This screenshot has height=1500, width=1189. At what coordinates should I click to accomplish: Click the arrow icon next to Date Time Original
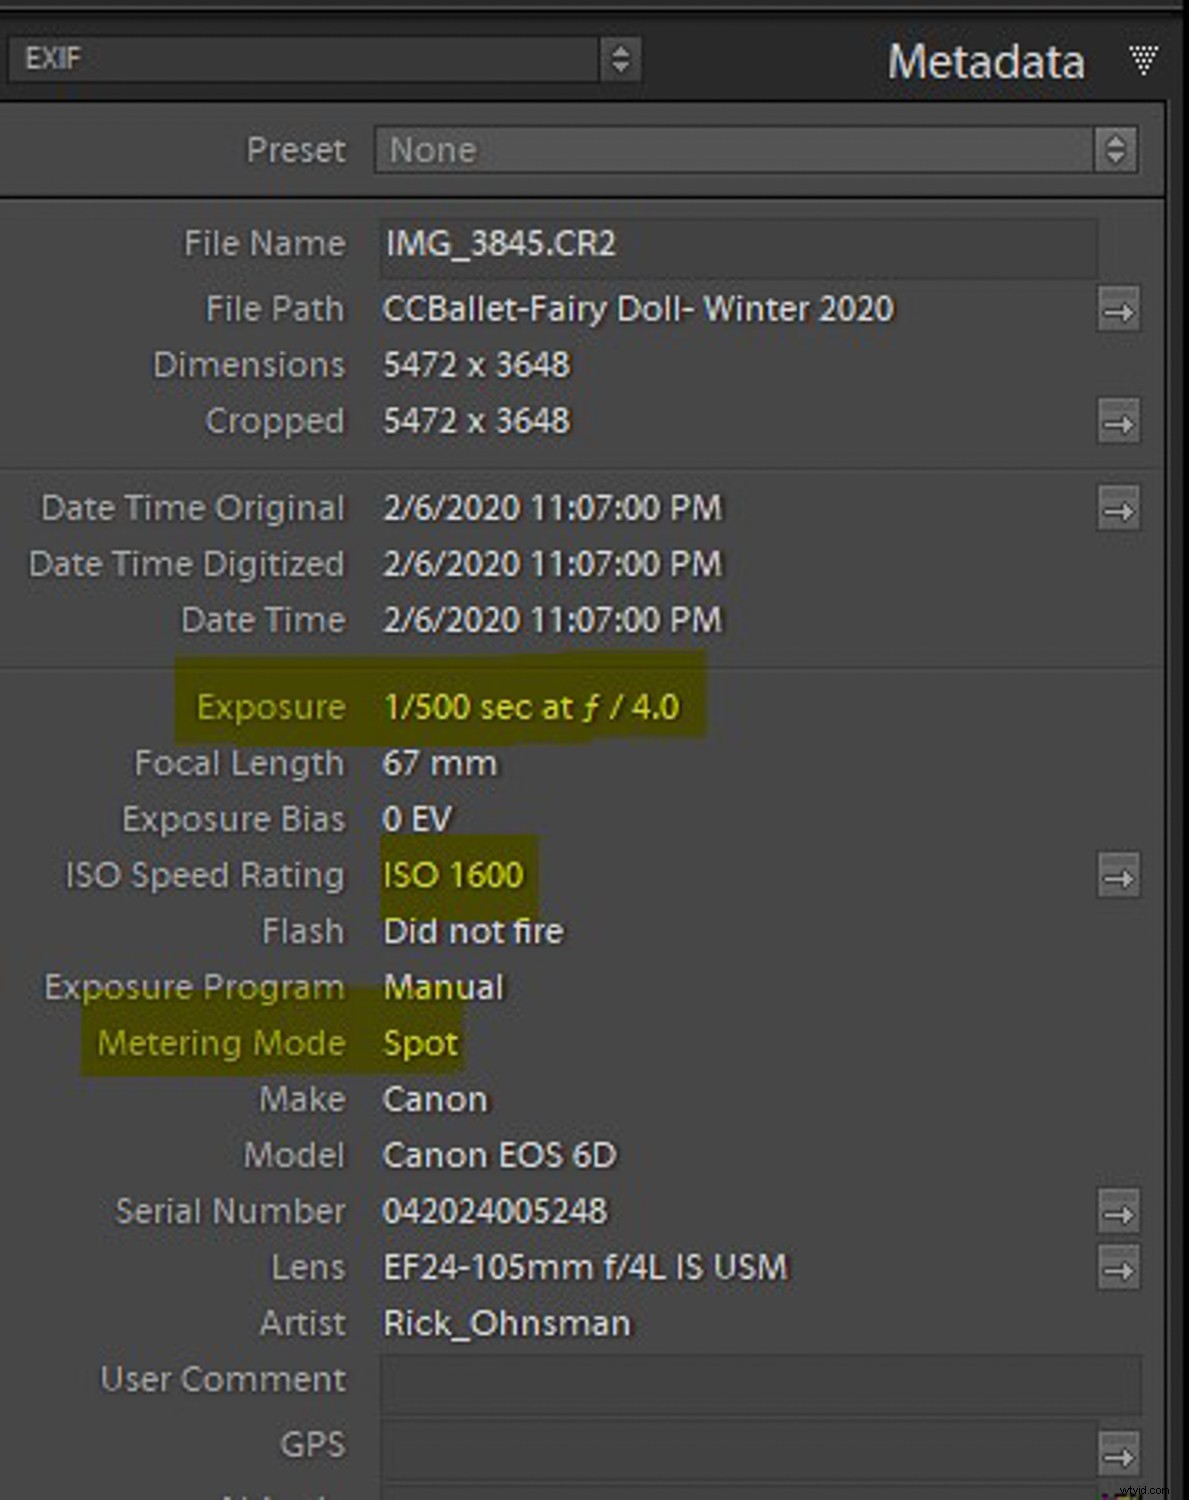(1118, 509)
